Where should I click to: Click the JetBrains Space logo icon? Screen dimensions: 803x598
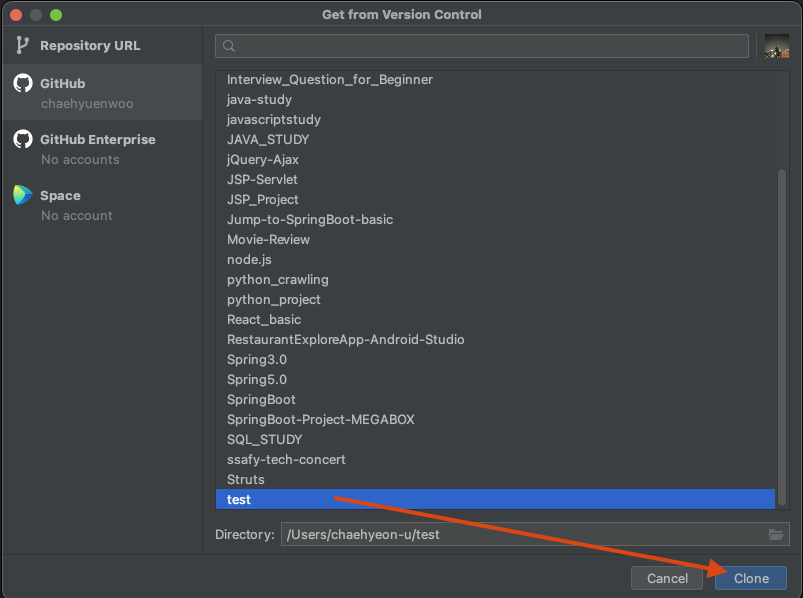[23, 195]
